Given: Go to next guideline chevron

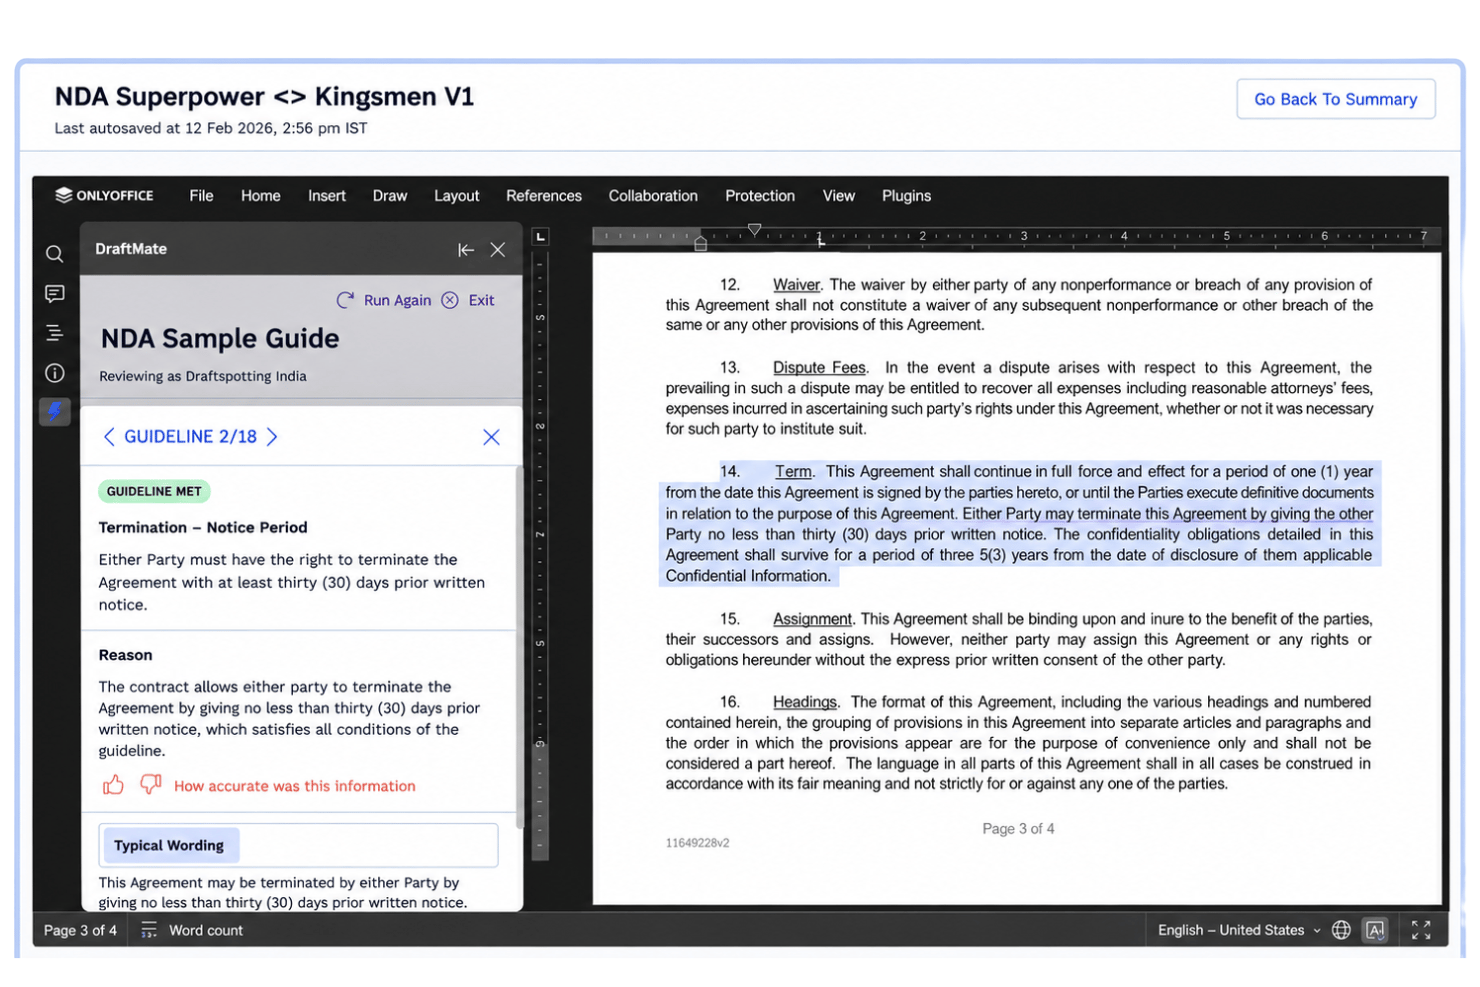Looking at the screenshot, I should 272,437.
